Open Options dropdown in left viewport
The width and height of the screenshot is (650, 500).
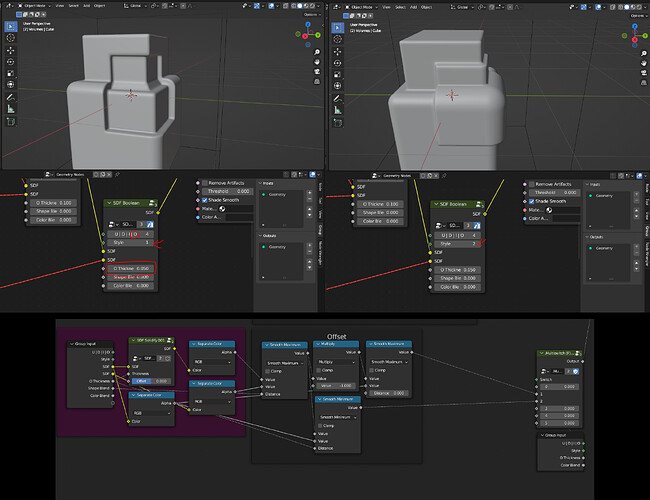312,15
